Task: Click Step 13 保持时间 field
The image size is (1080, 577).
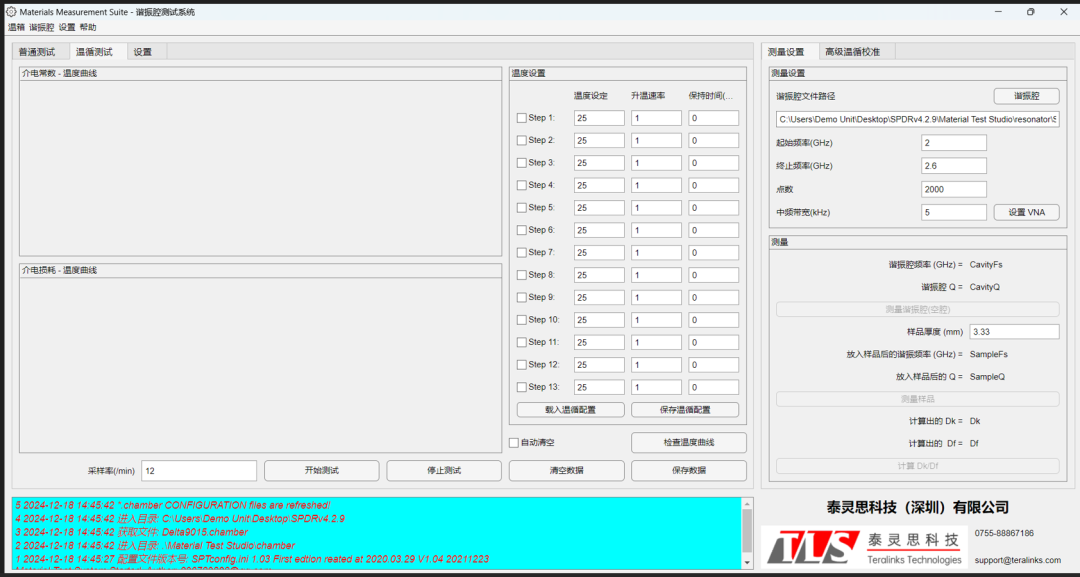Action: pyautogui.click(x=714, y=387)
